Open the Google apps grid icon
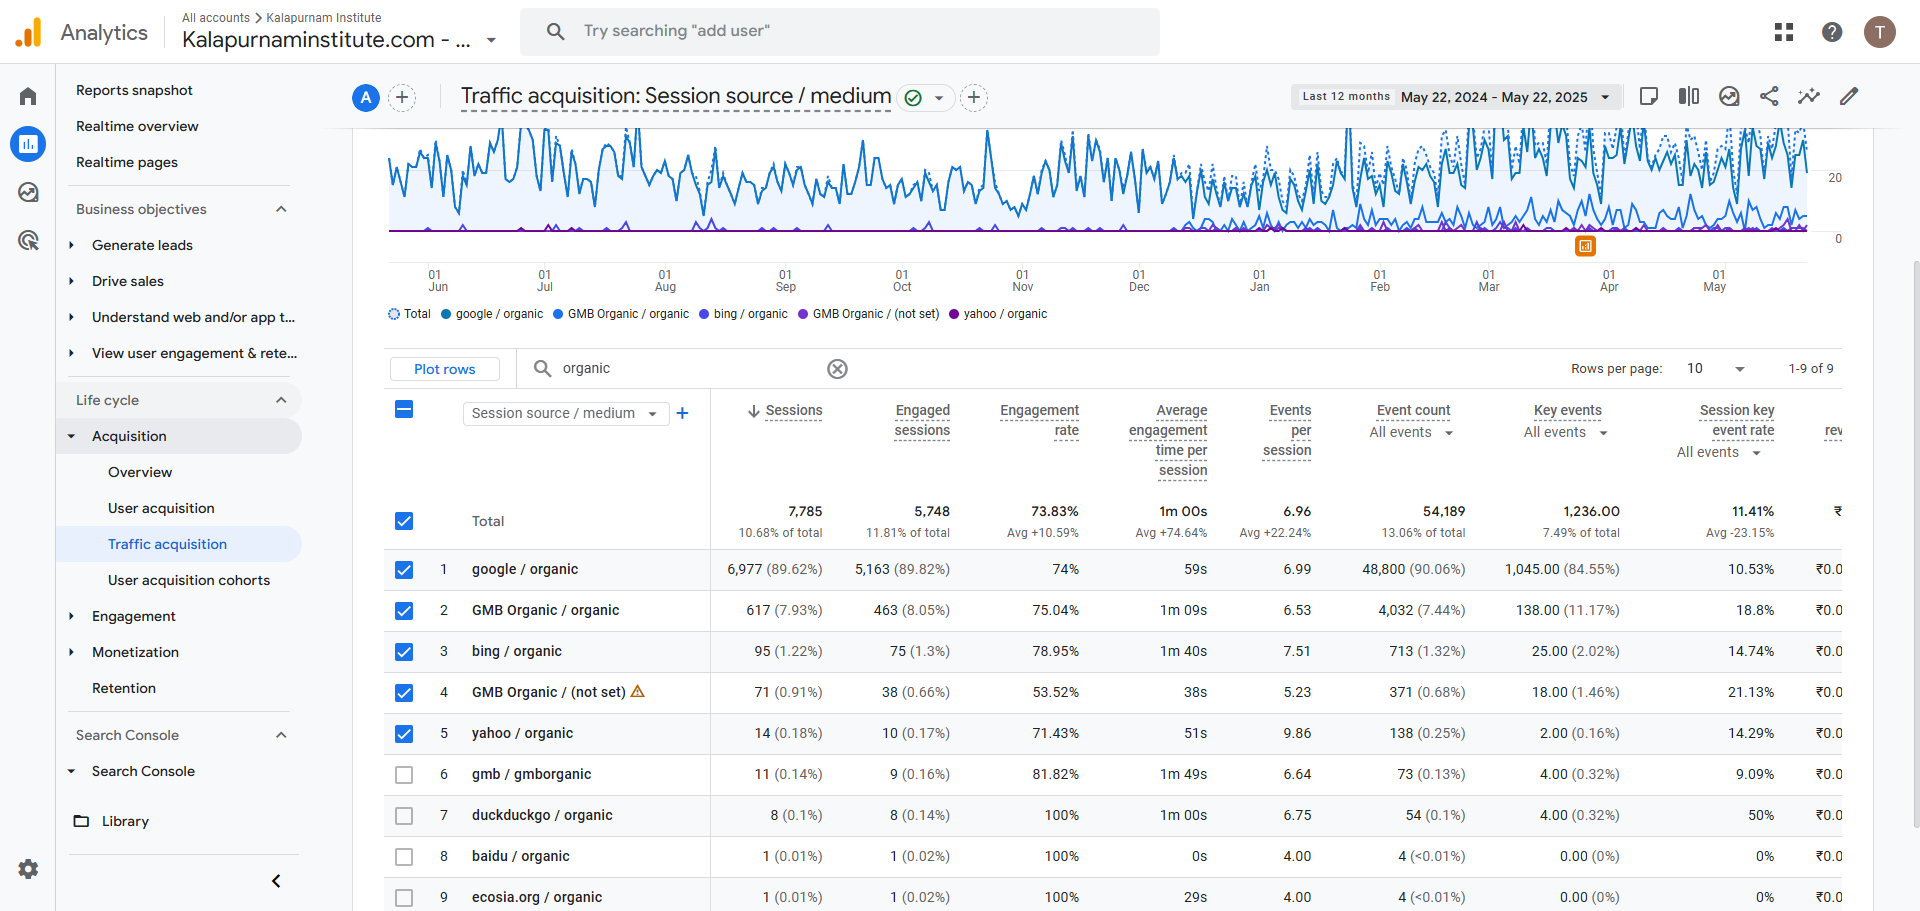1920x911 pixels. click(1784, 32)
